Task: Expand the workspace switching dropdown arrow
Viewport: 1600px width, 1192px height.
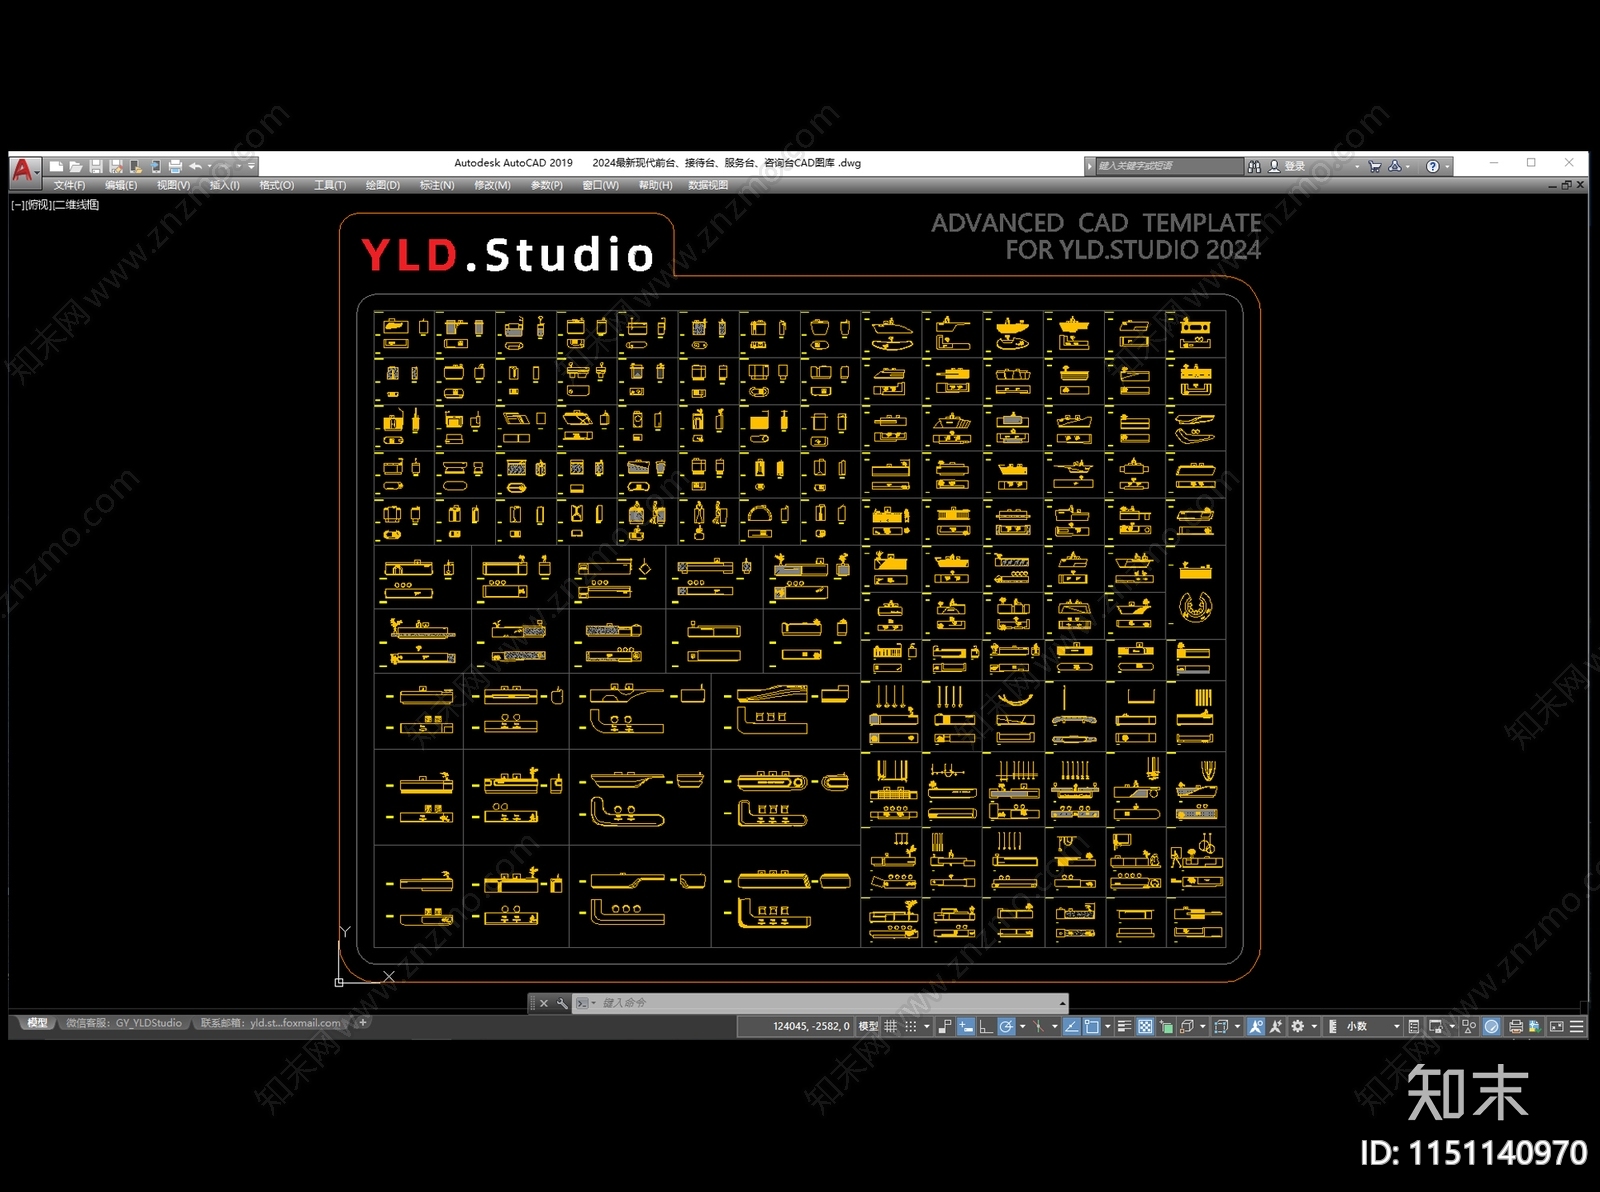Action: pos(1314,1026)
